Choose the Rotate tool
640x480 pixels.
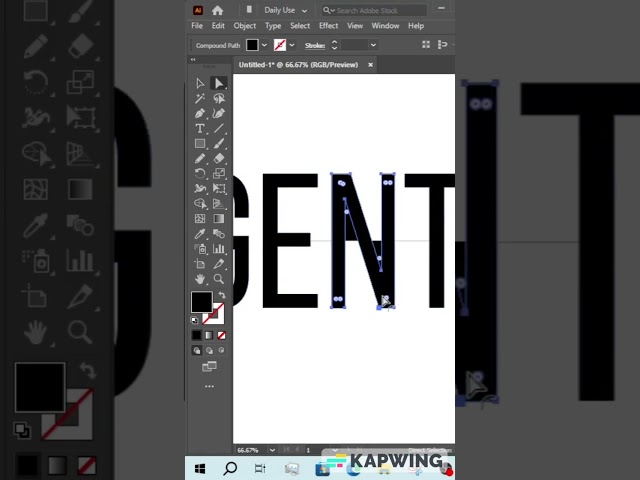[x=200, y=173]
